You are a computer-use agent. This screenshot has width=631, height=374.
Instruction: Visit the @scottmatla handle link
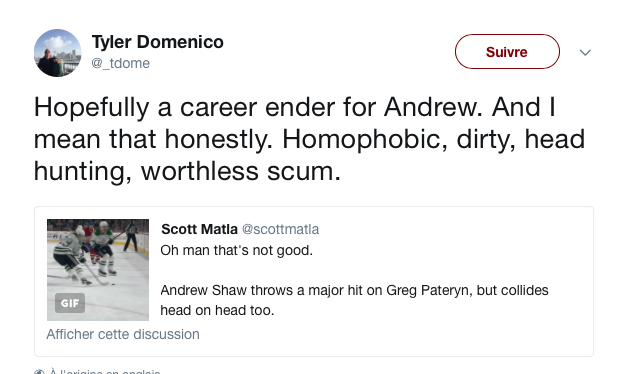280,229
